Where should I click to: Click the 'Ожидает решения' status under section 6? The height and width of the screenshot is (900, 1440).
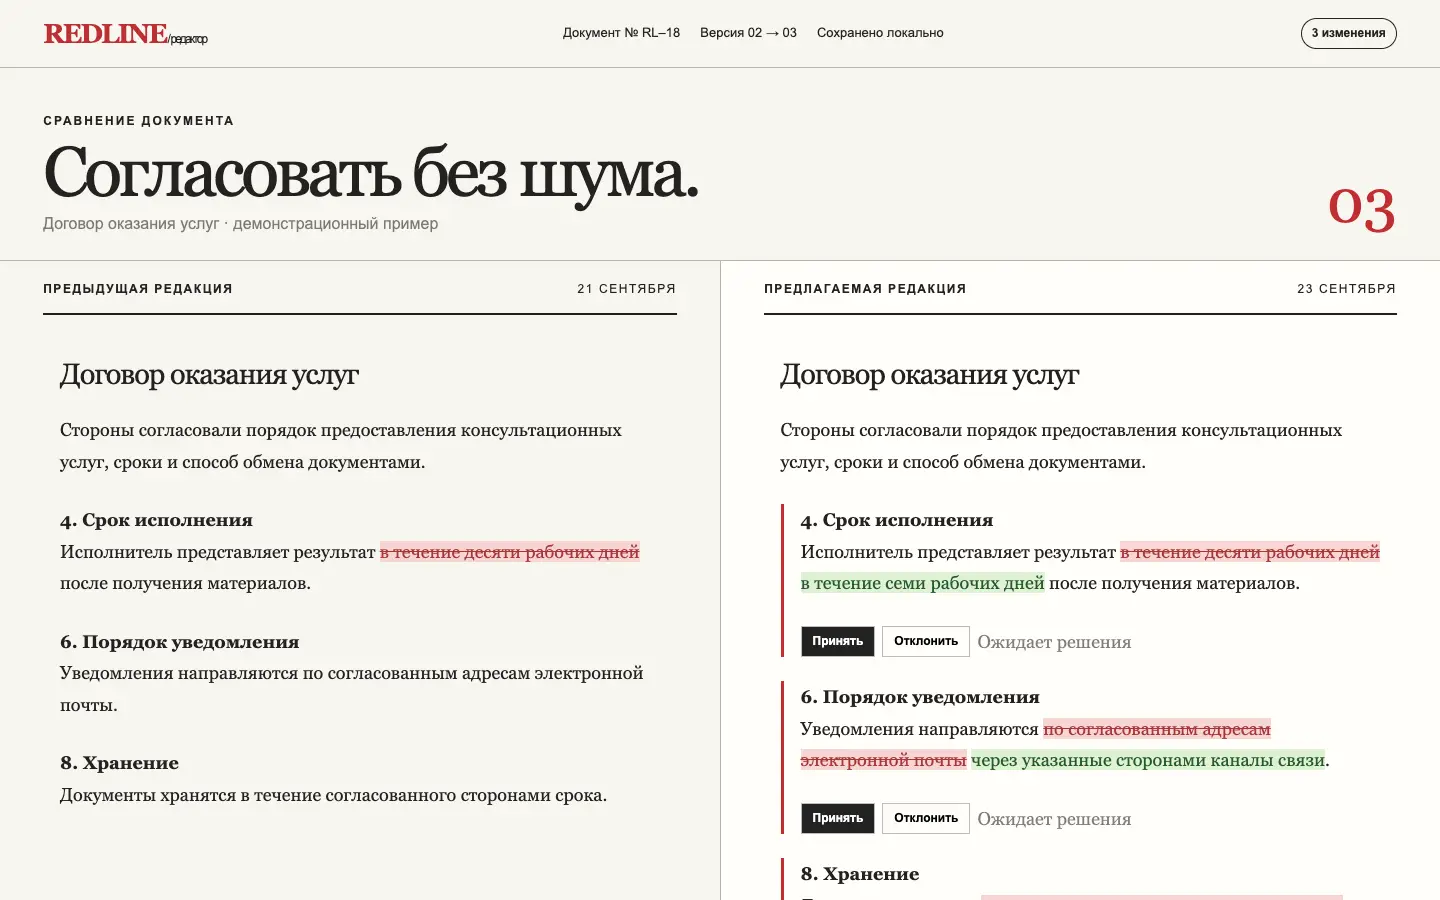coord(1054,819)
